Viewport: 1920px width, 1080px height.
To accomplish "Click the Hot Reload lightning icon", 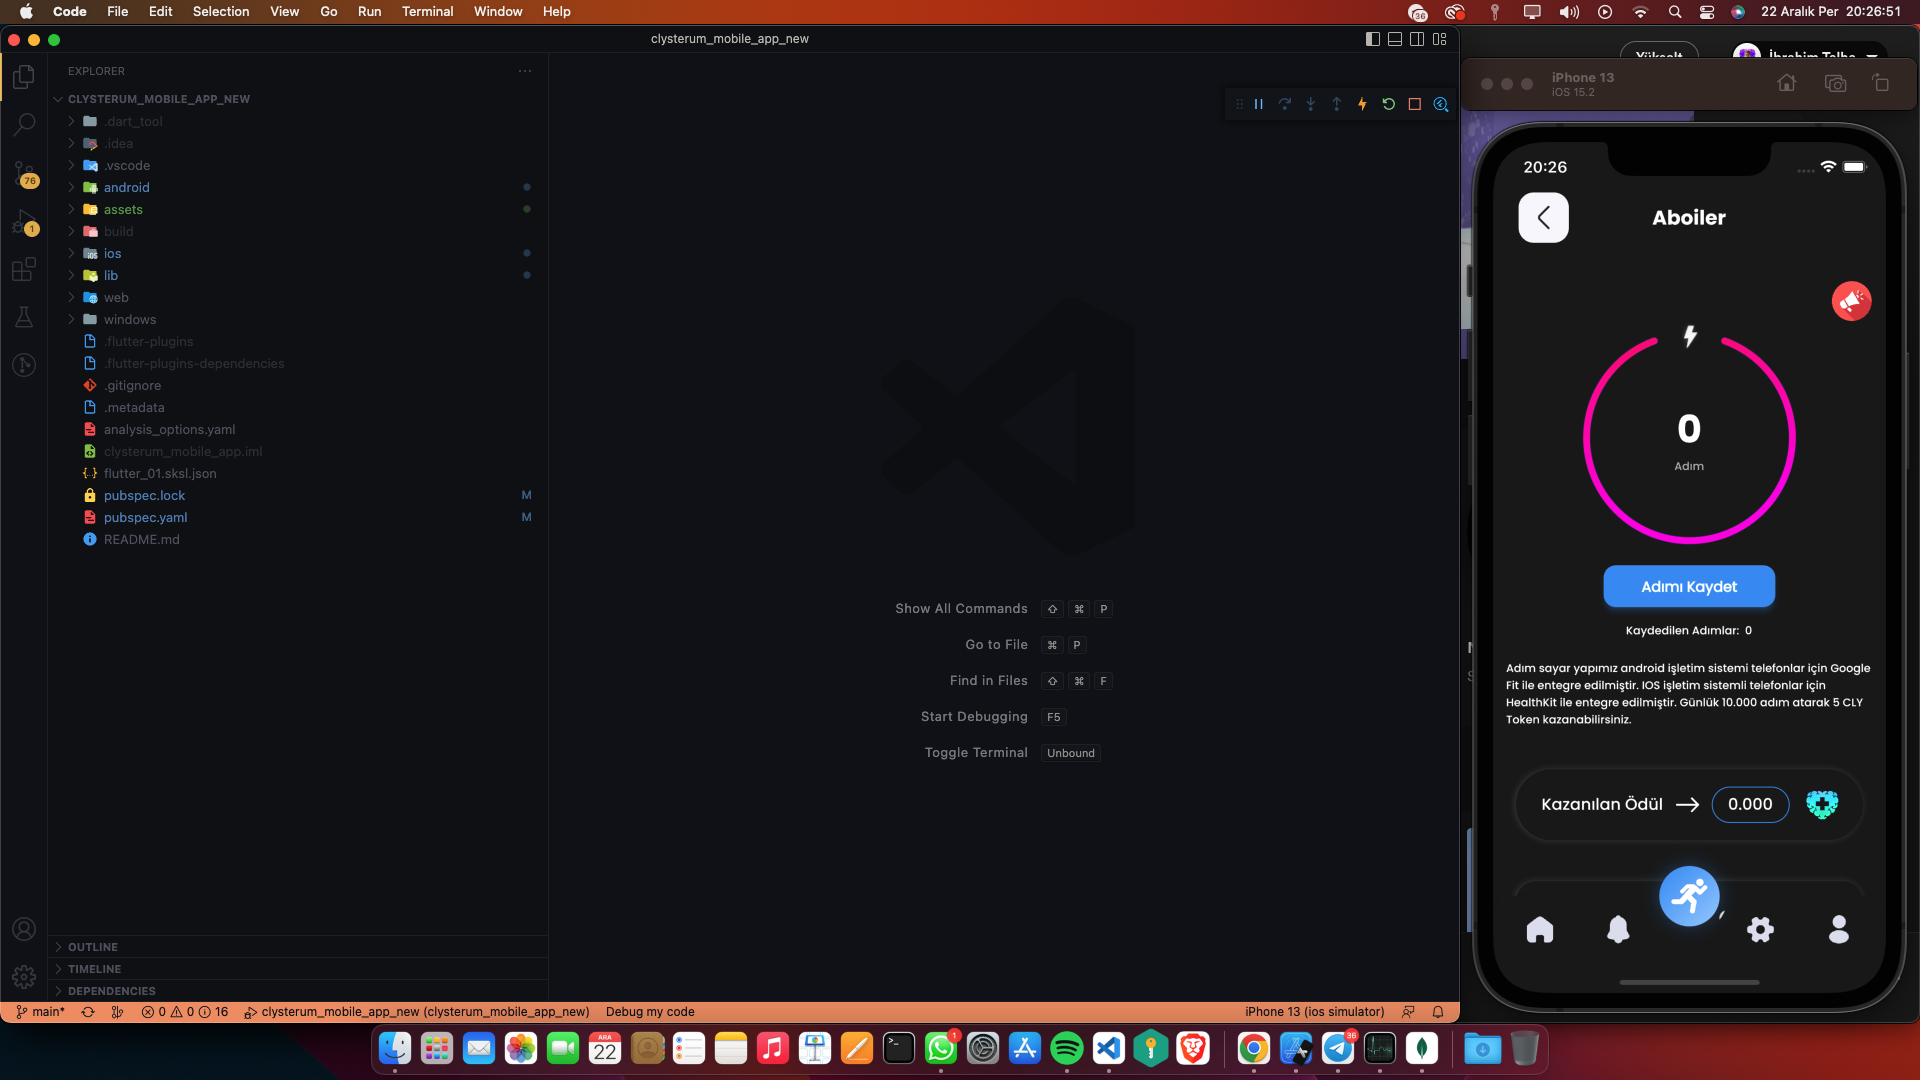I will pyautogui.click(x=1362, y=104).
